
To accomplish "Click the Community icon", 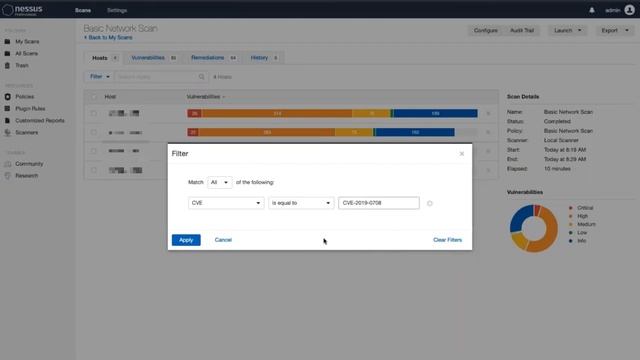I will click(x=7, y=164).
